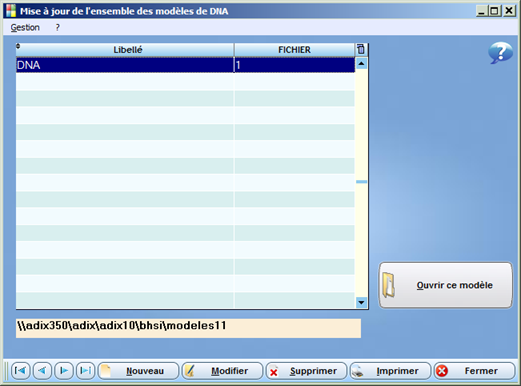Click the table's vertical scrollbar thumb
Image resolution: width=521 pixels, height=386 pixels.
[361, 182]
